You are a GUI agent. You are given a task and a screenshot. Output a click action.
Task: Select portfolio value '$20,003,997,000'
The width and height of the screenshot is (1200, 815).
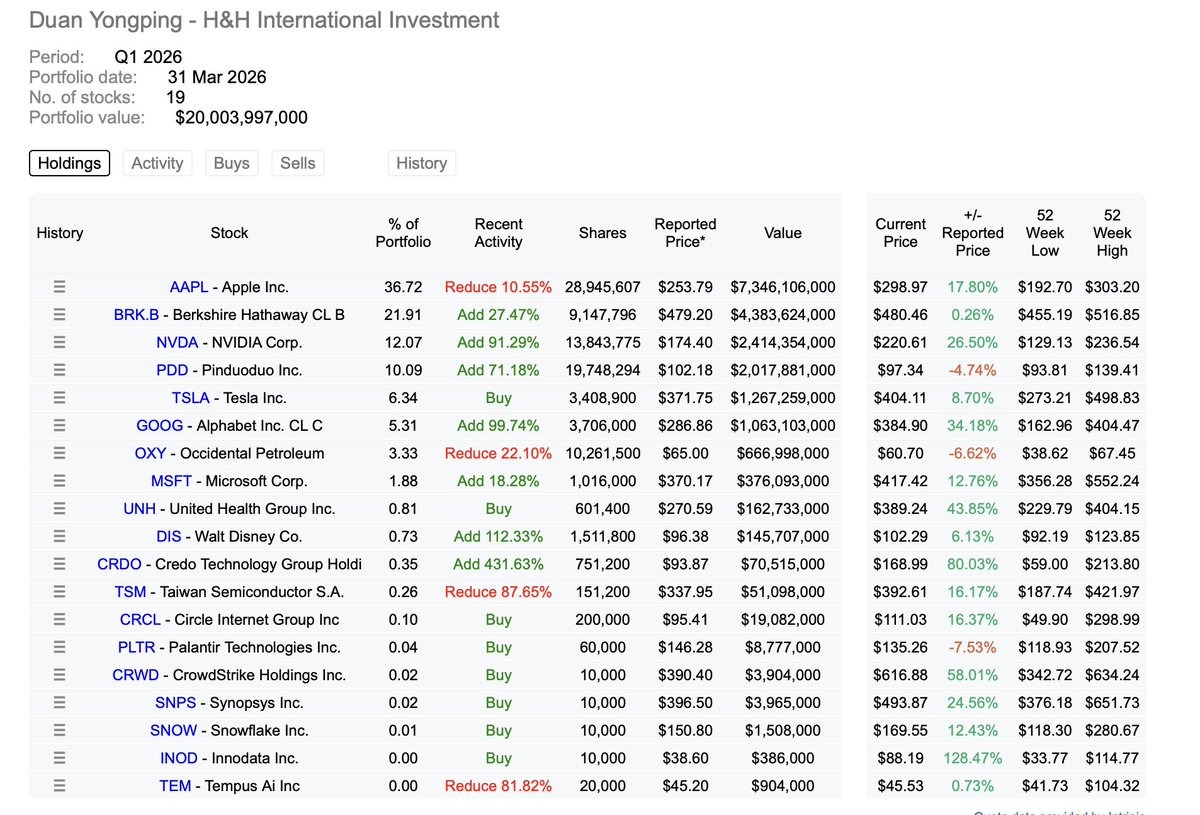[241, 118]
